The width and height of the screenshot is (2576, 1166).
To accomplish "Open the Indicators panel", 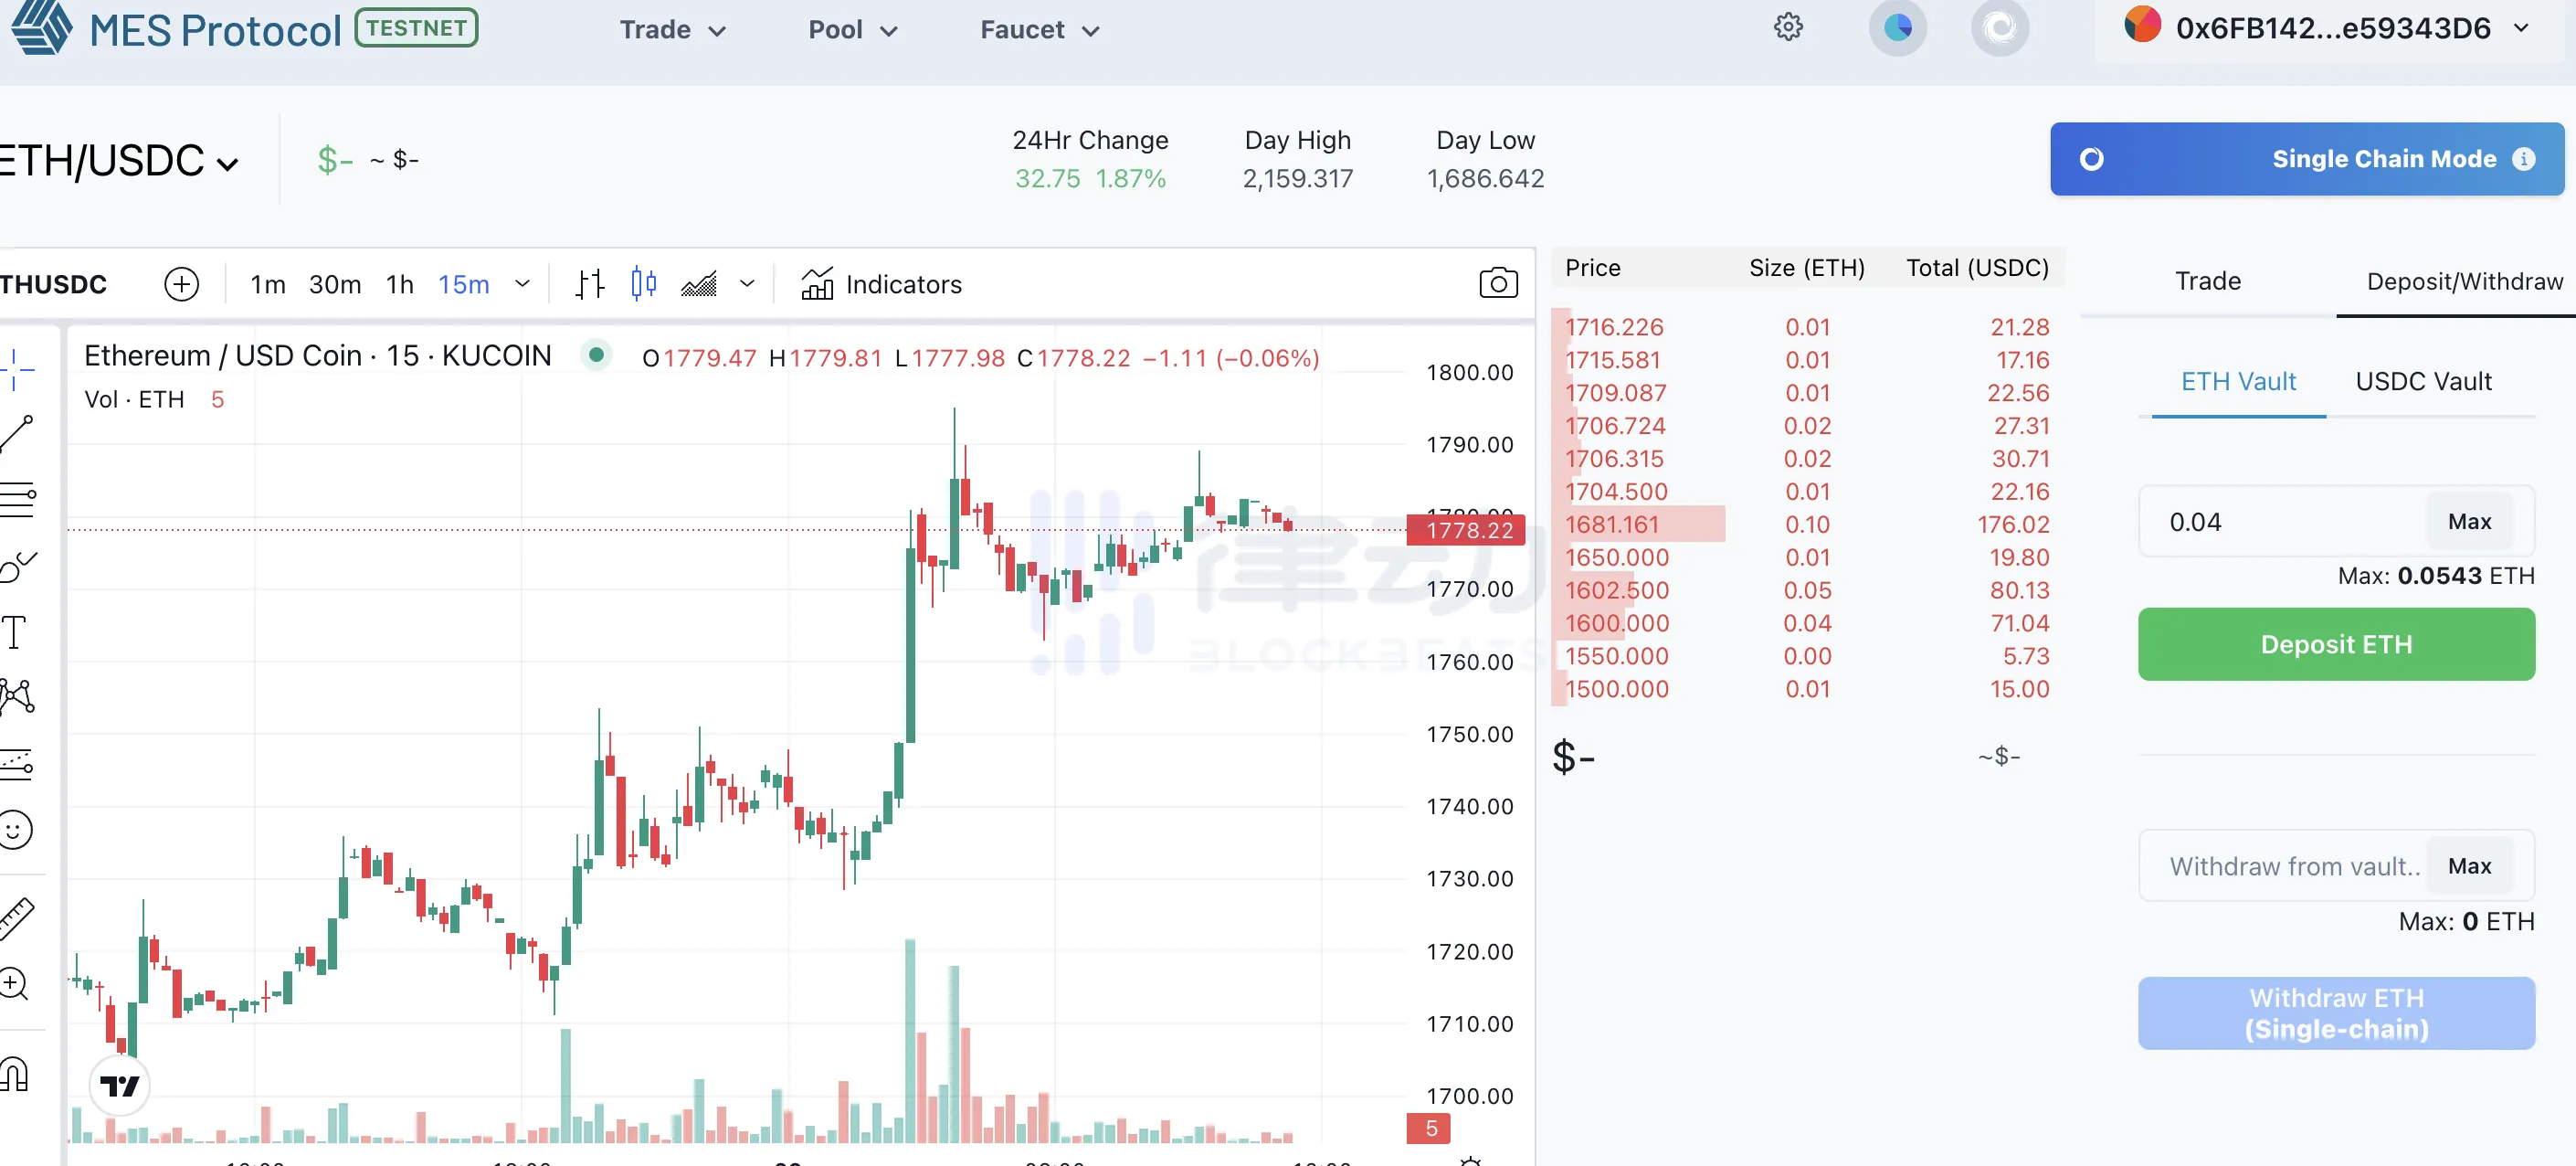I will tap(881, 285).
